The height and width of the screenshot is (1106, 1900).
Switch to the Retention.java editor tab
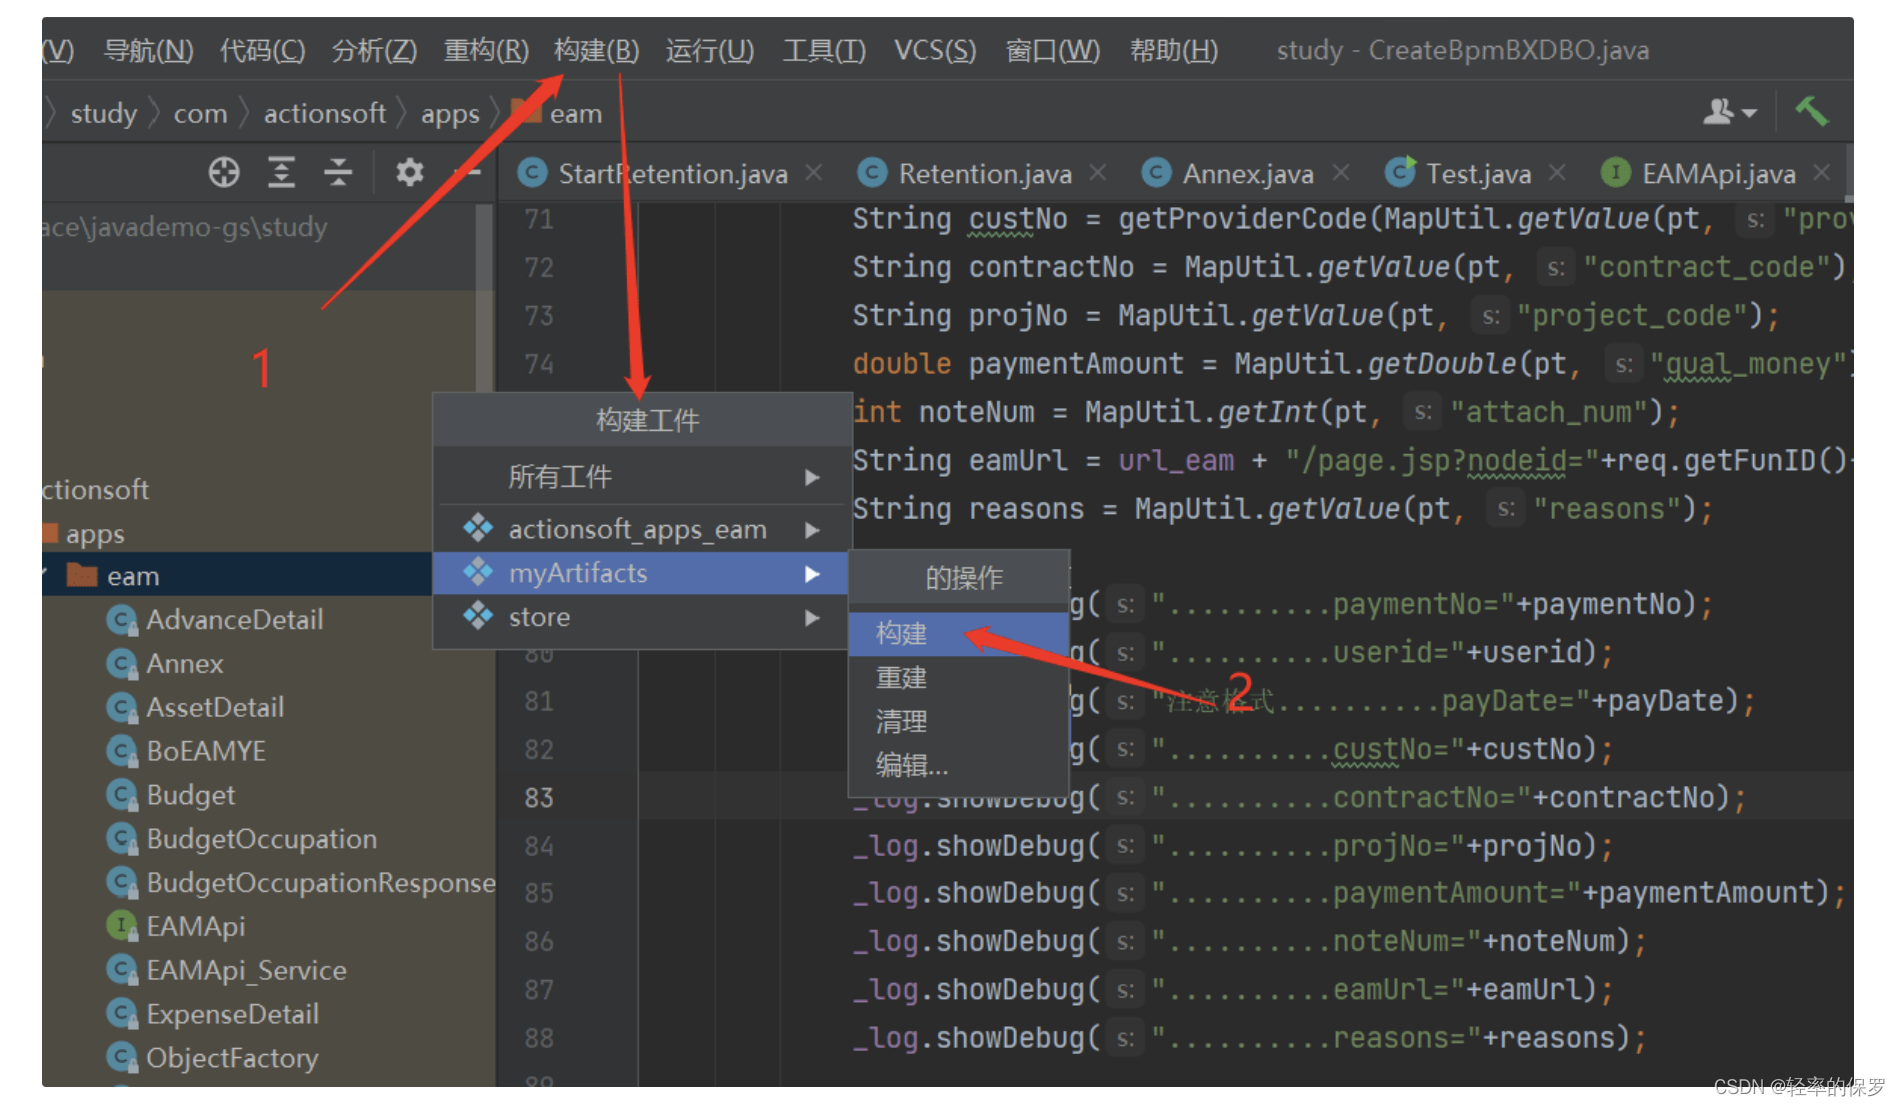pyautogui.click(x=985, y=174)
